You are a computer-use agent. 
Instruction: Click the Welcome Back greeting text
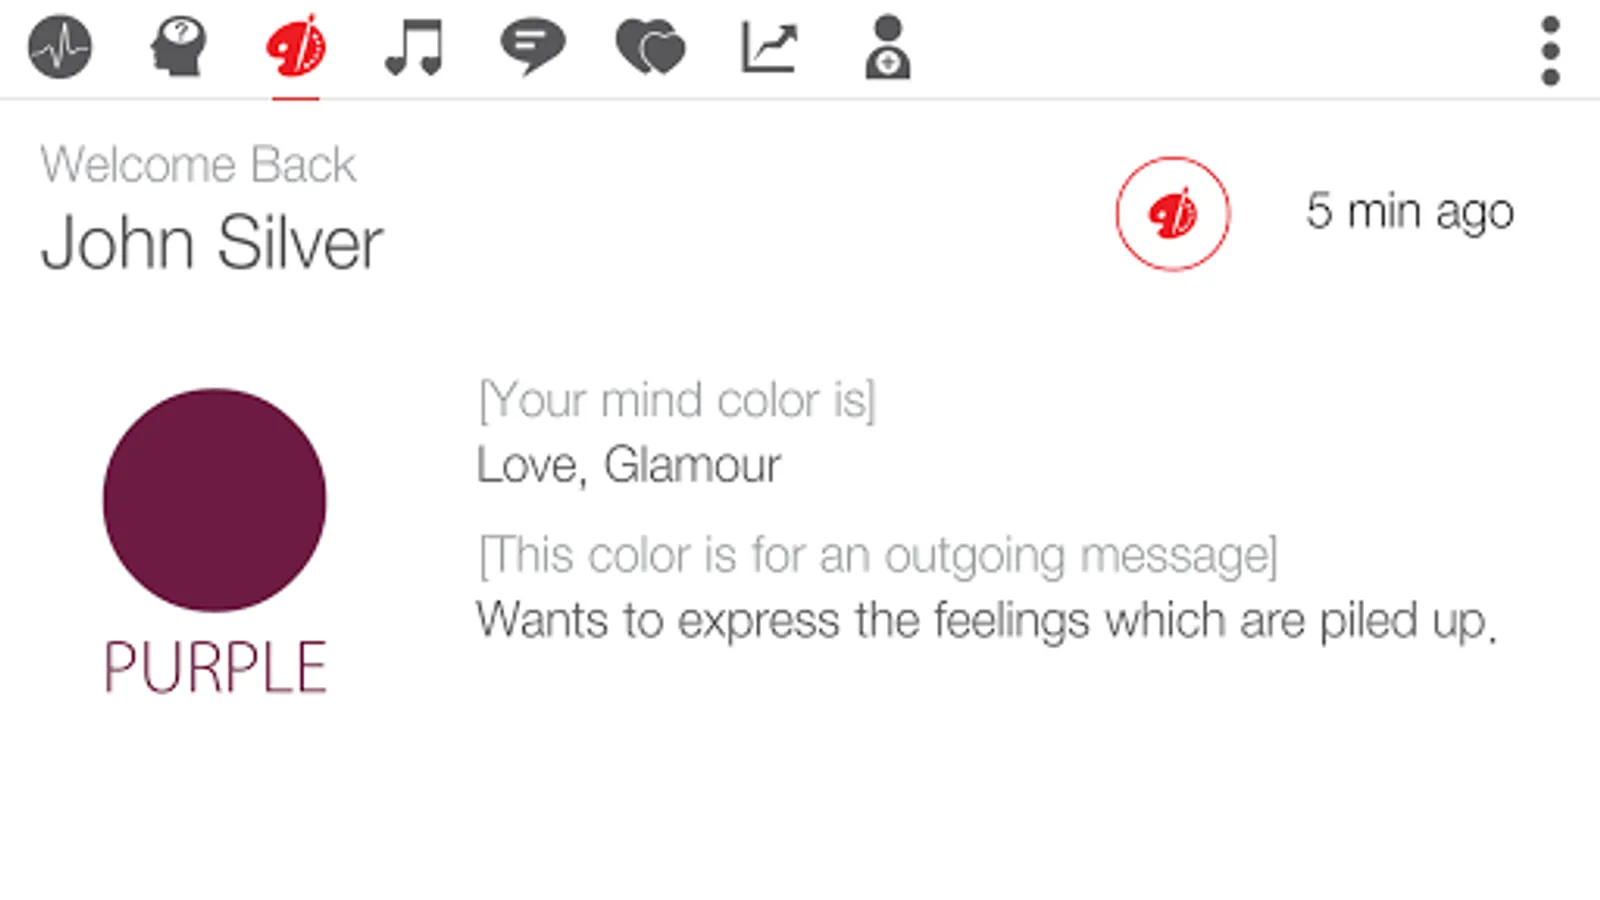(198, 164)
